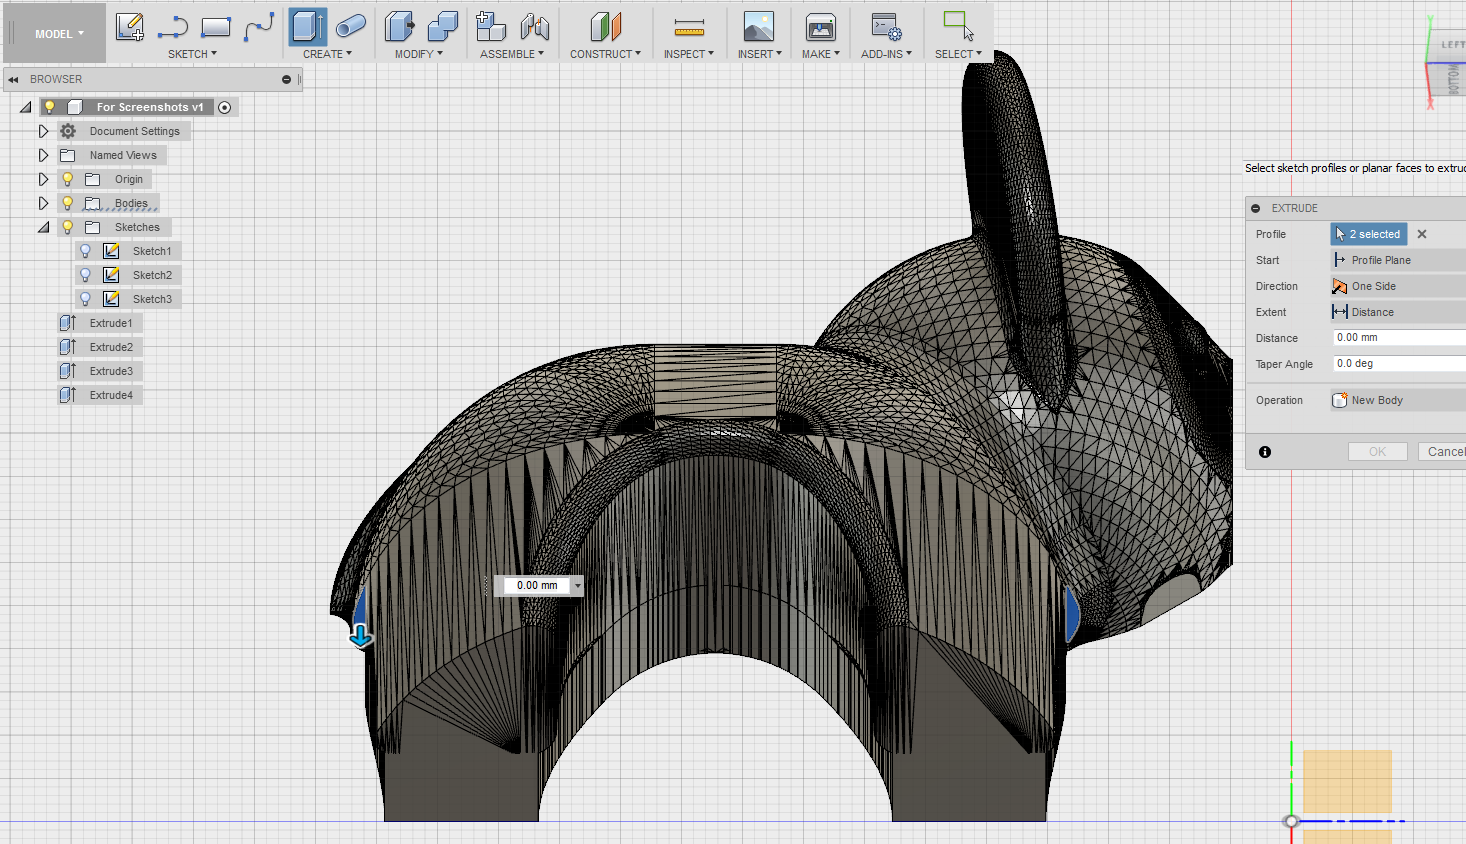Collapse the Sketches folder node
This screenshot has height=844, width=1466.
(x=43, y=227)
